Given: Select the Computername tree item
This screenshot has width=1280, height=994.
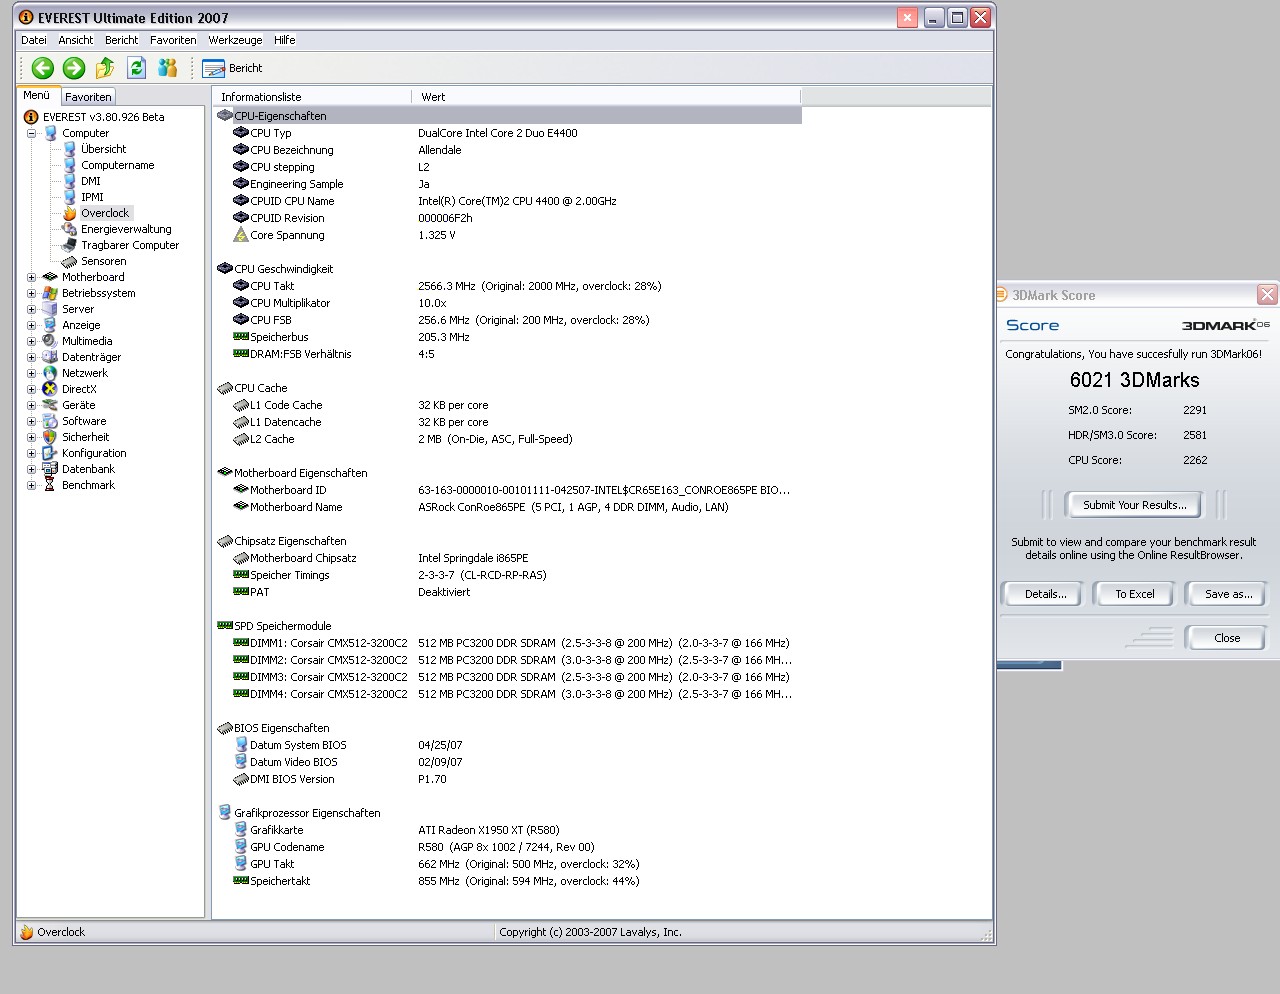Looking at the screenshot, I should (117, 165).
